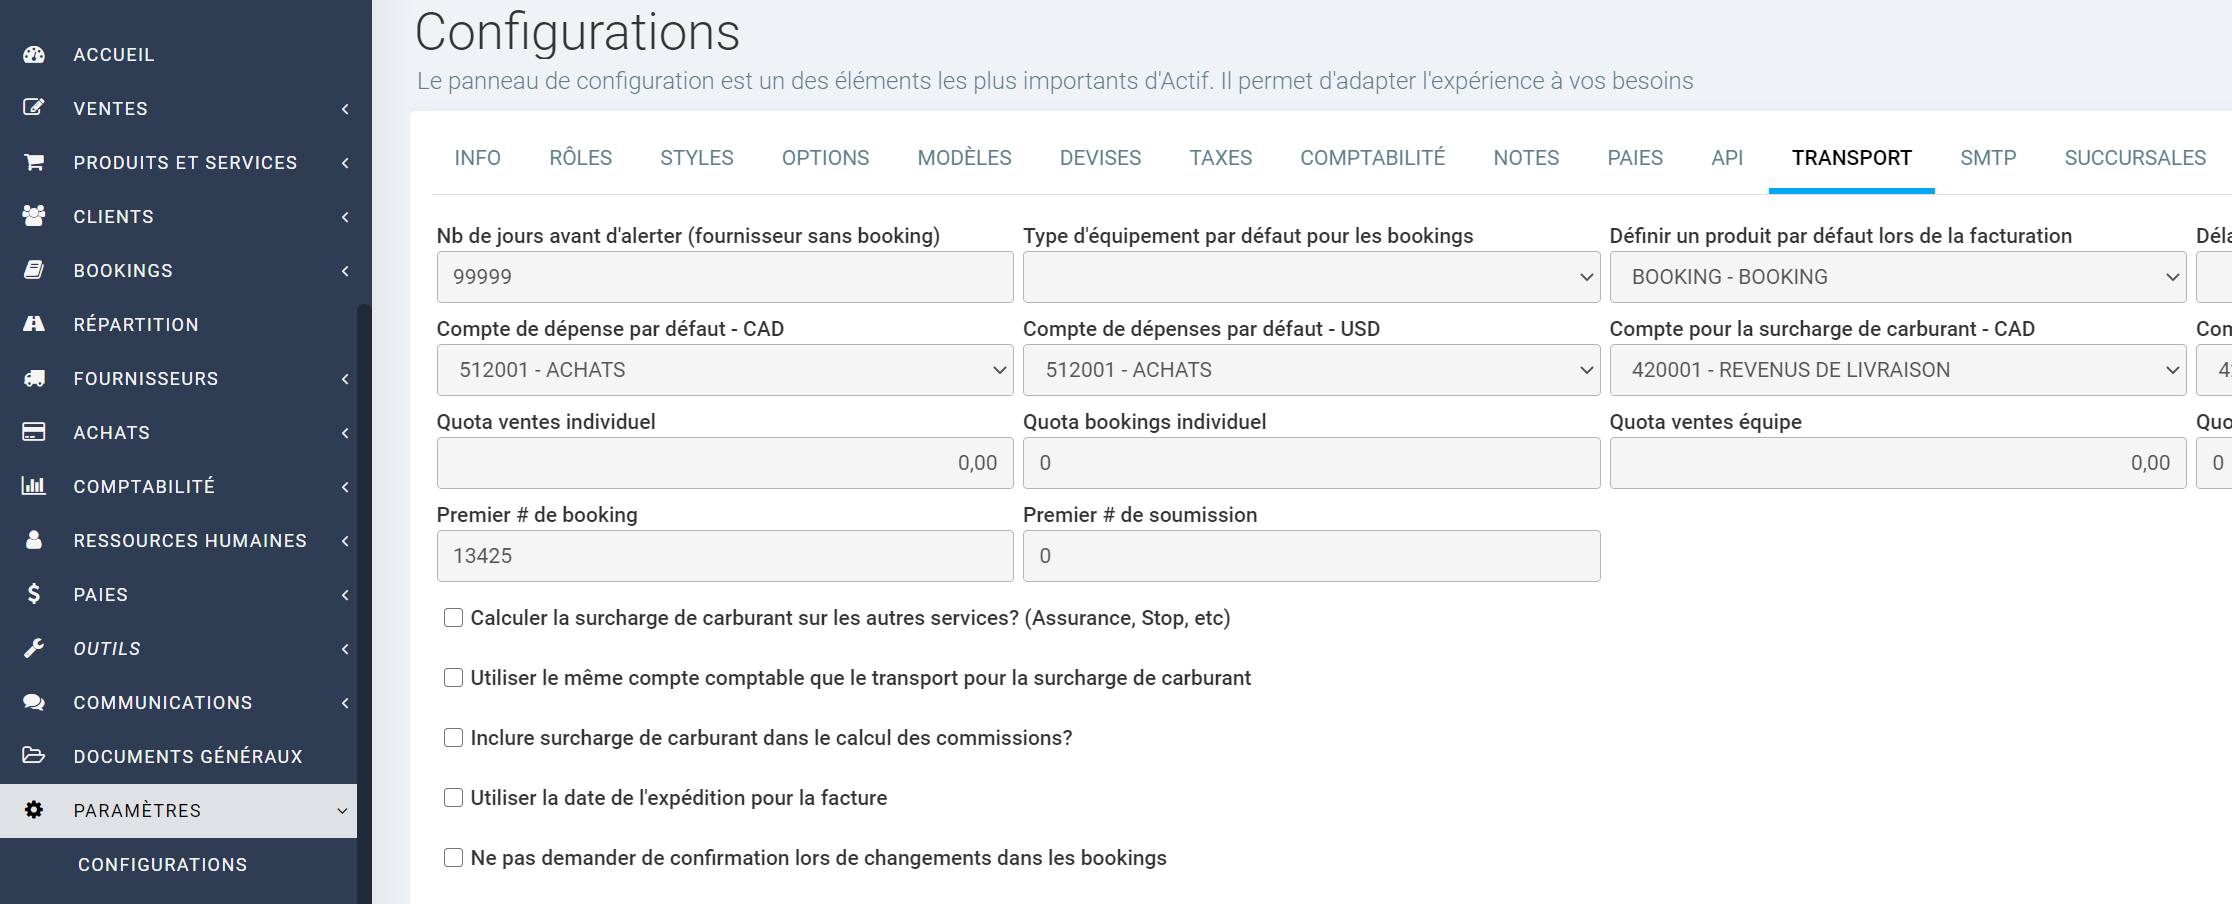Toggle use shipping date for invoice
Image resolution: width=2232 pixels, height=904 pixels.
[x=453, y=798]
